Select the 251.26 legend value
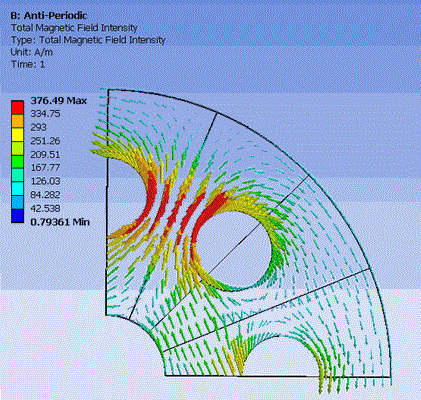 coord(45,141)
